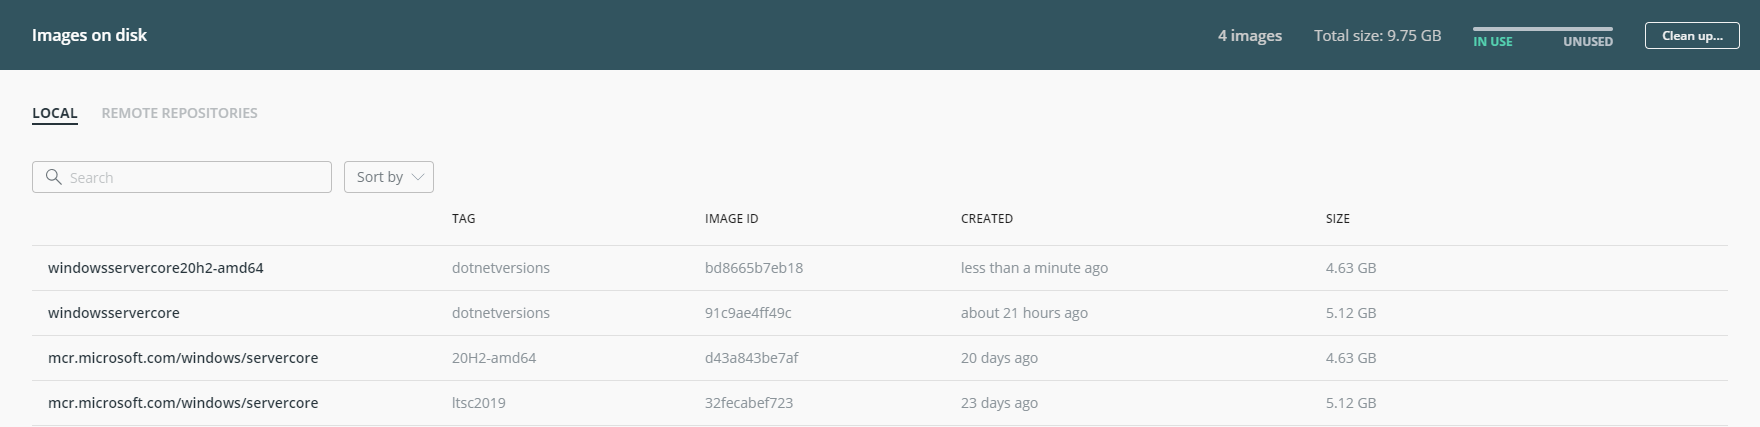This screenshot has height=427, width=1760.
Task: Switch to Remote Repositories tab
Action: 180,113
